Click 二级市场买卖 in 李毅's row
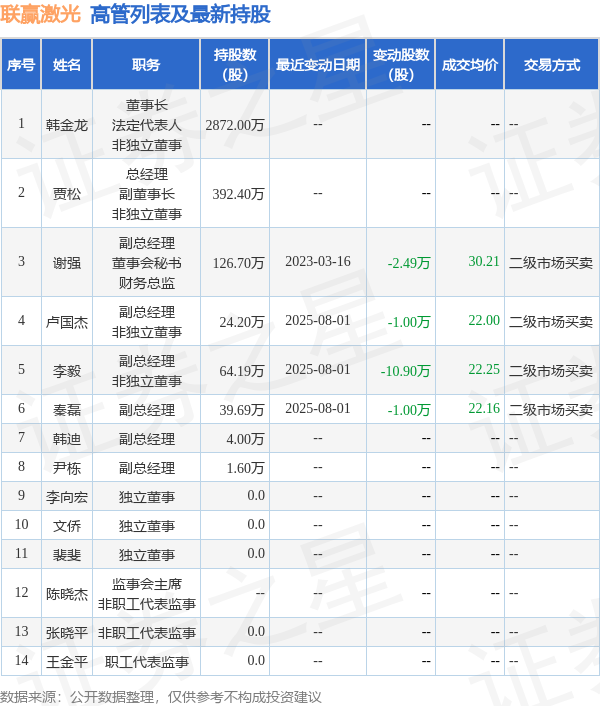Screen dimensions: 600x706 [x=551, y=371]
